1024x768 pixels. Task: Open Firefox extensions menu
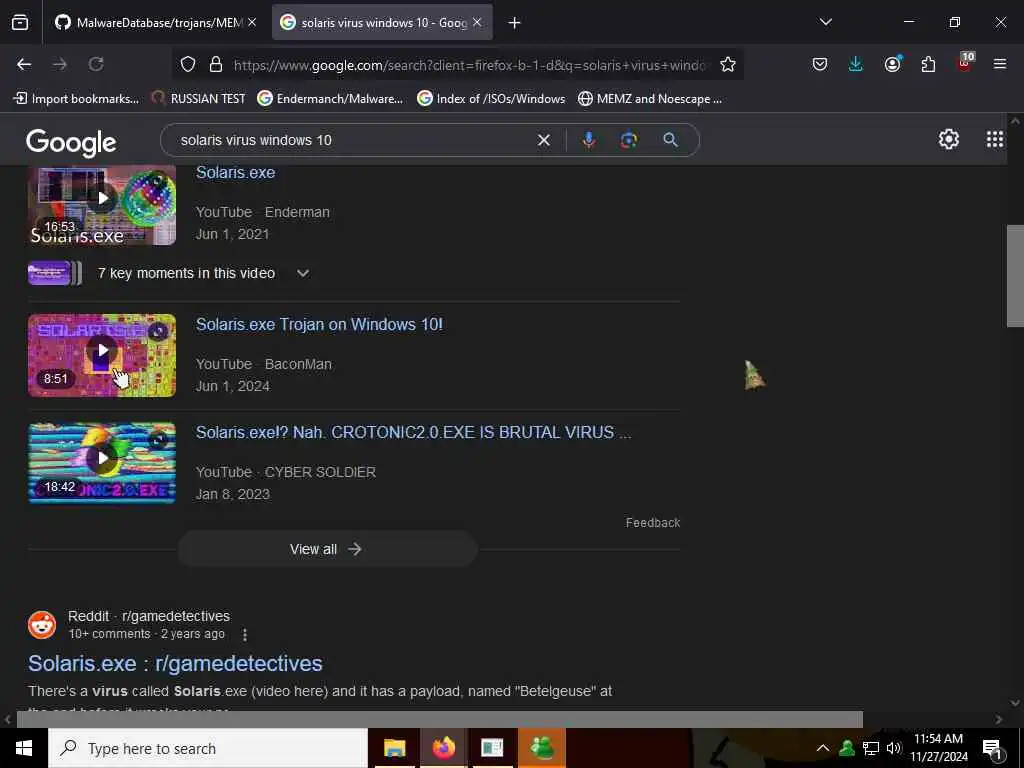(928, 64)
